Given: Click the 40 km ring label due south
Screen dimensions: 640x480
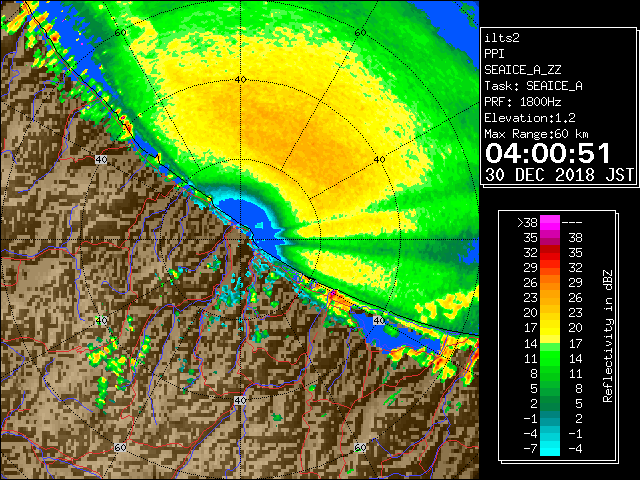Looking at the screenshot, I should (240, 400).
